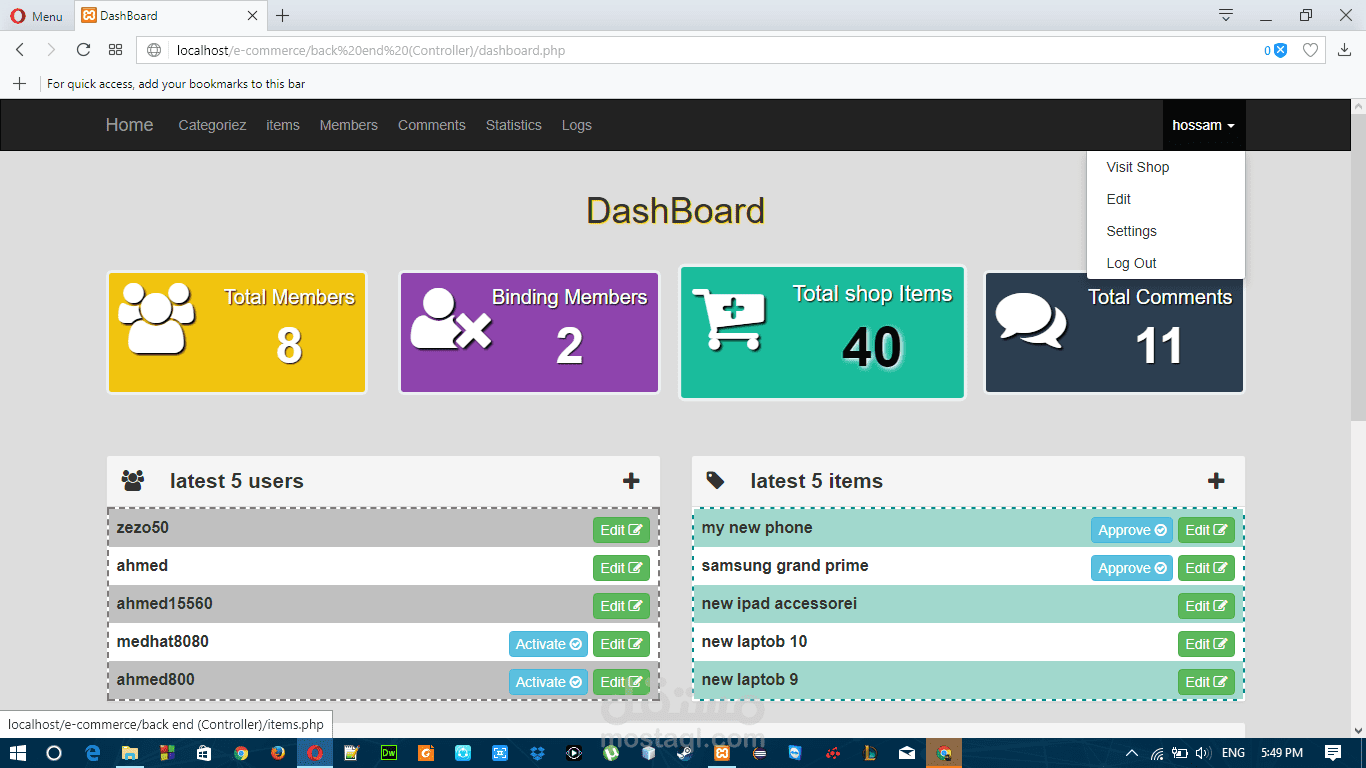Open the Categoriez page

coord(212,125)
